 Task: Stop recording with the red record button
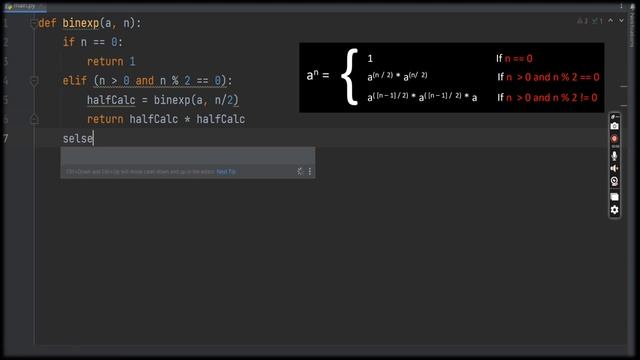pos(614,139)
